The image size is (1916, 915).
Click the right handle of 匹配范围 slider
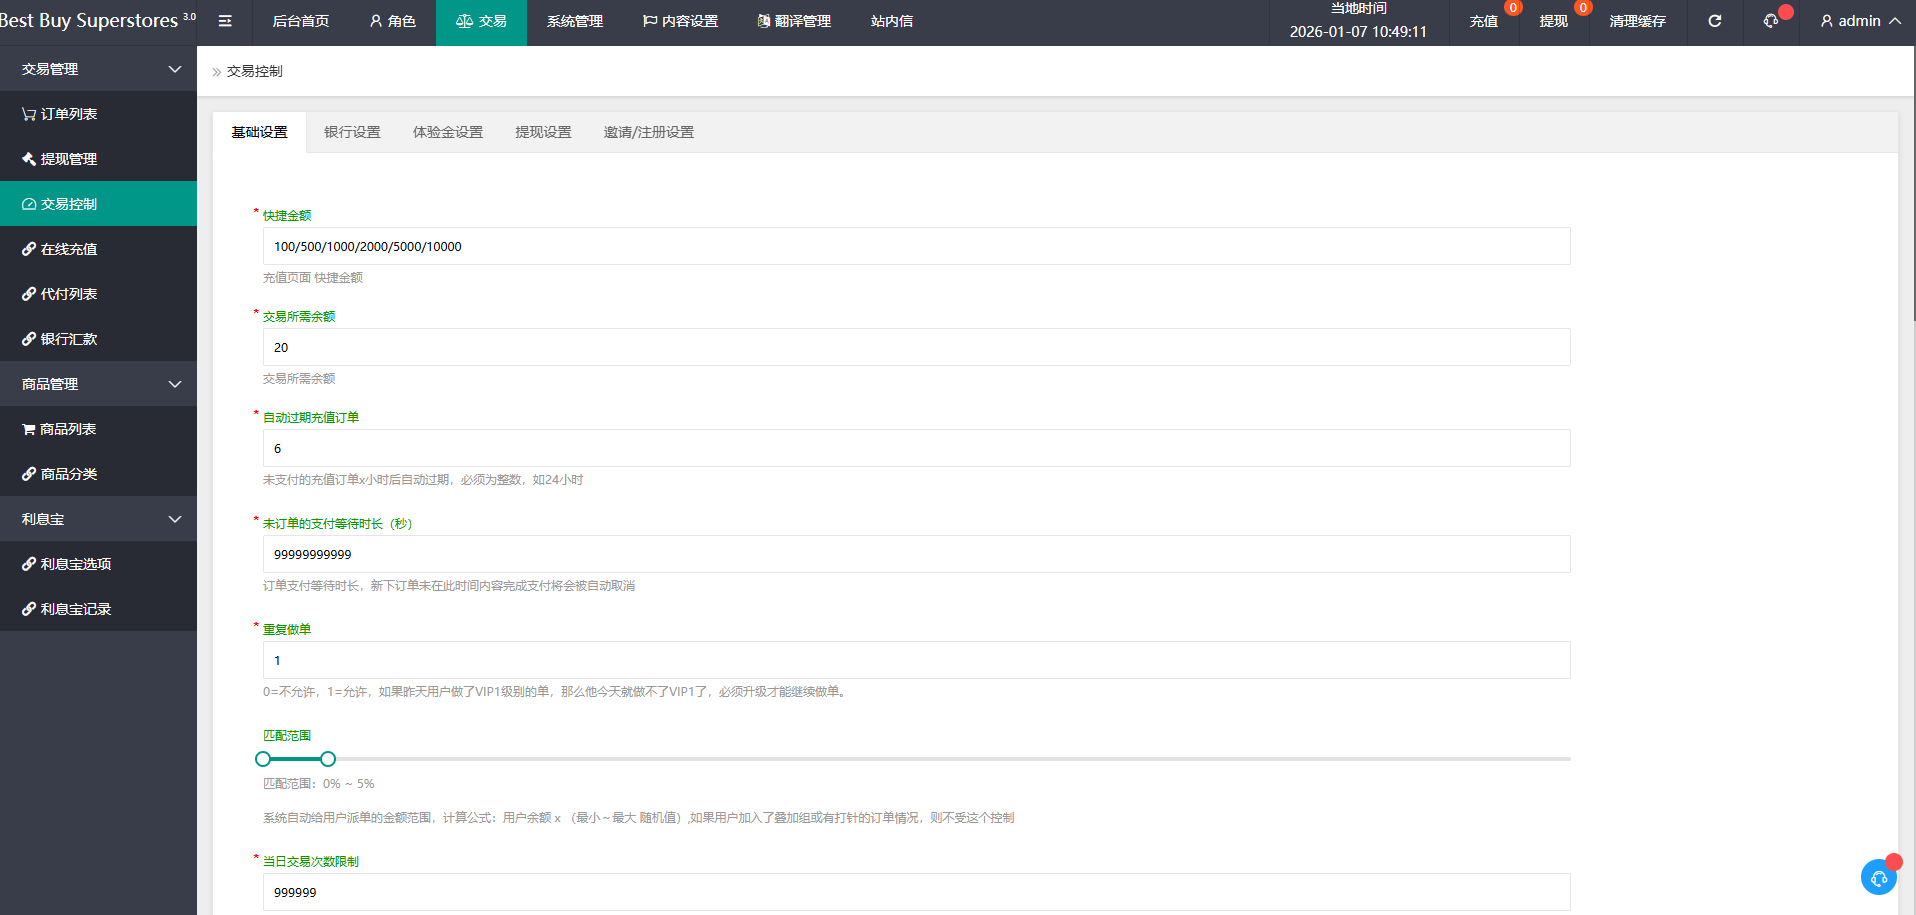pyautogui.click(x=328, y=759)
